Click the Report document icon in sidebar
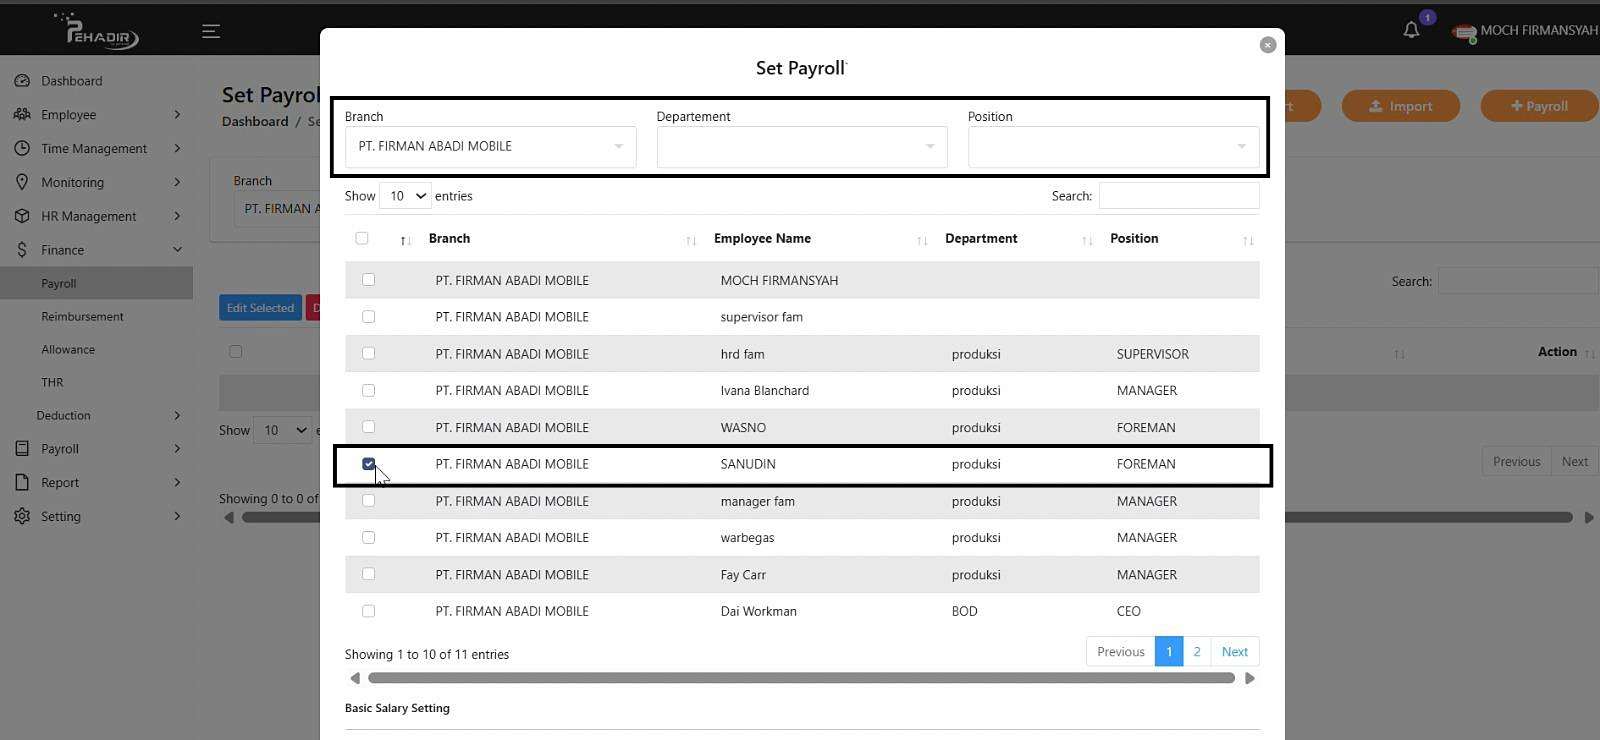 pyautogui.click(x=22, y=482)
